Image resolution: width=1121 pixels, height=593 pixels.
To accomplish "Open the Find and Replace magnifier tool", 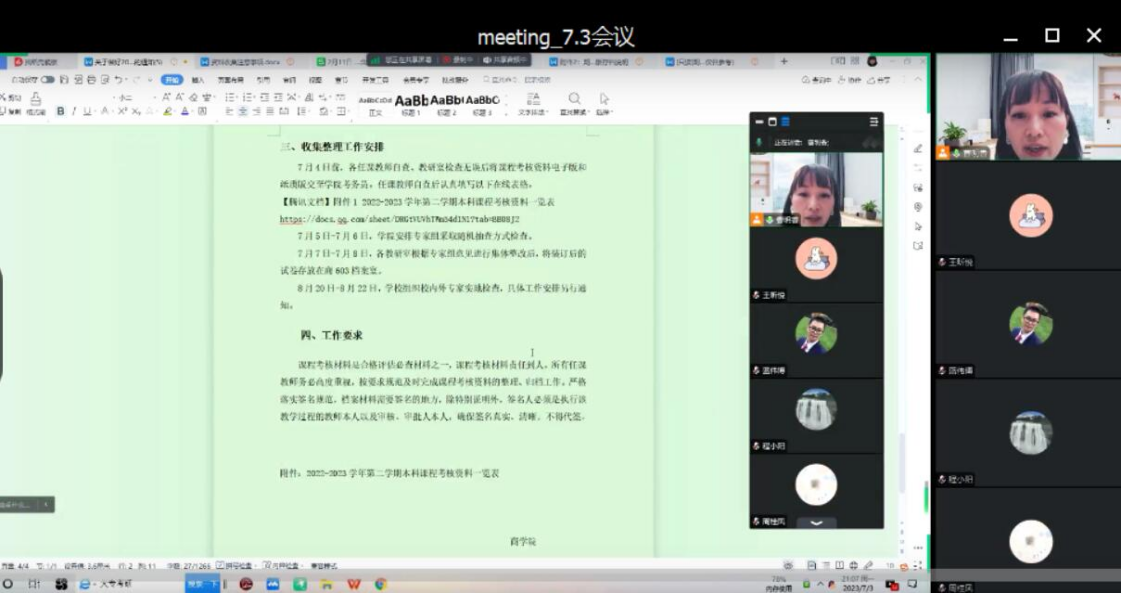I will tap(574, 100).
